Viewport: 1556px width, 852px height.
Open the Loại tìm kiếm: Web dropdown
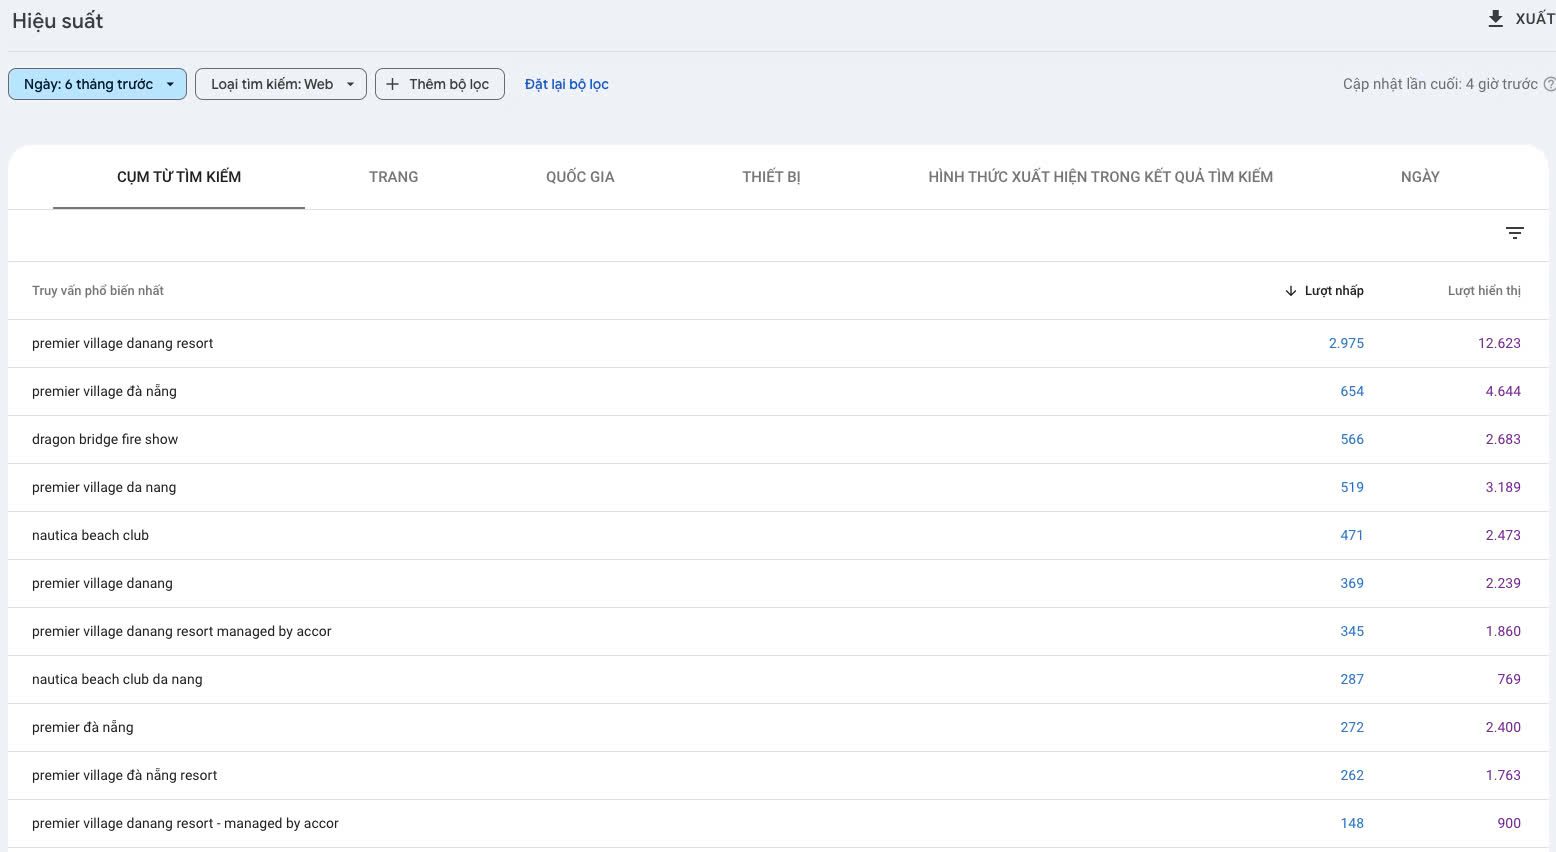pos(281,84)
